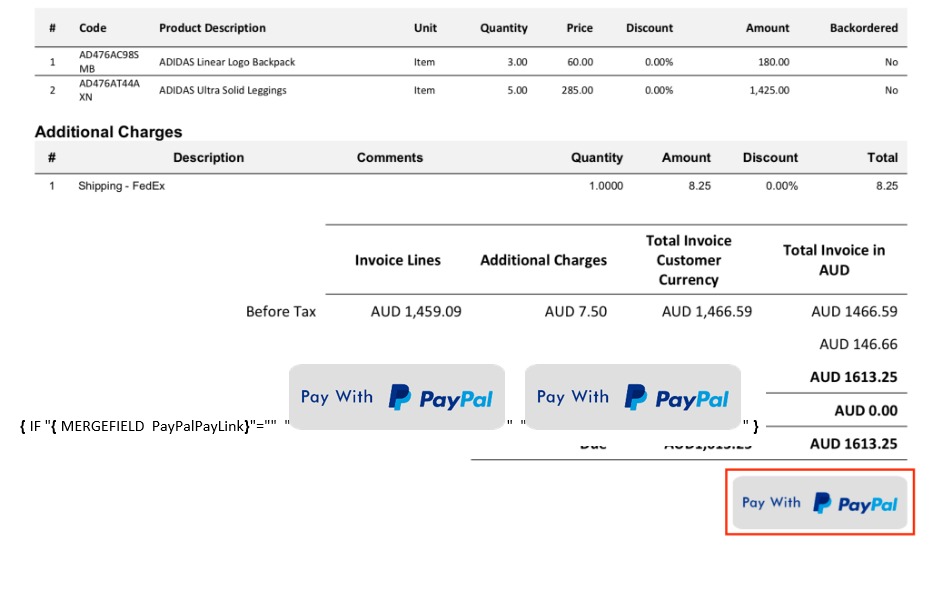
Task: Click the AUD 1,459.09 invoice lines amount
Action: click(x=416, y=311)
